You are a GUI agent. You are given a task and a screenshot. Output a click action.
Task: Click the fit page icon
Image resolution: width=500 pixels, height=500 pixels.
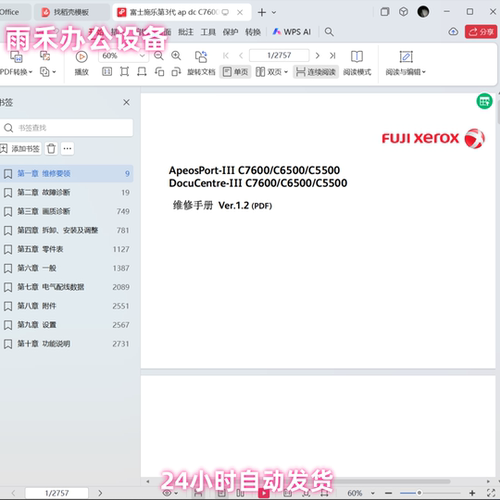124,72
